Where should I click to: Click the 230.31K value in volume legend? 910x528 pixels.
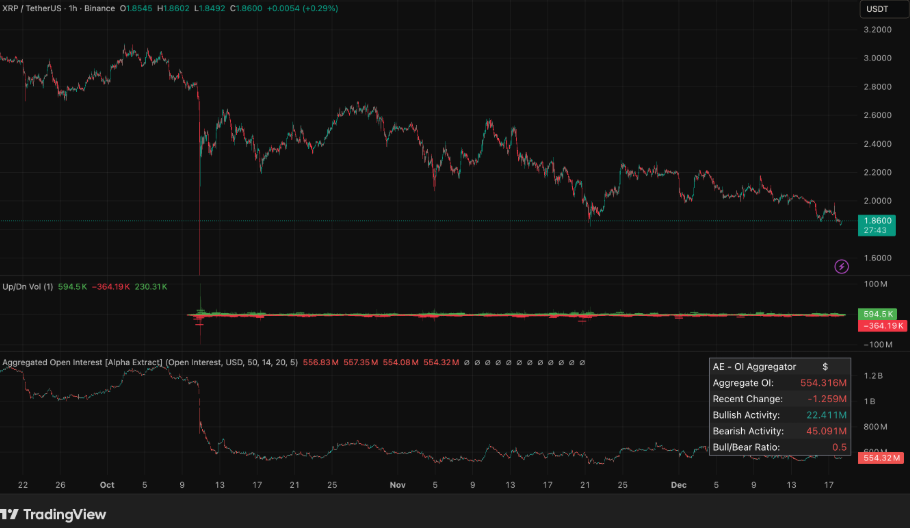coord(150,287)
